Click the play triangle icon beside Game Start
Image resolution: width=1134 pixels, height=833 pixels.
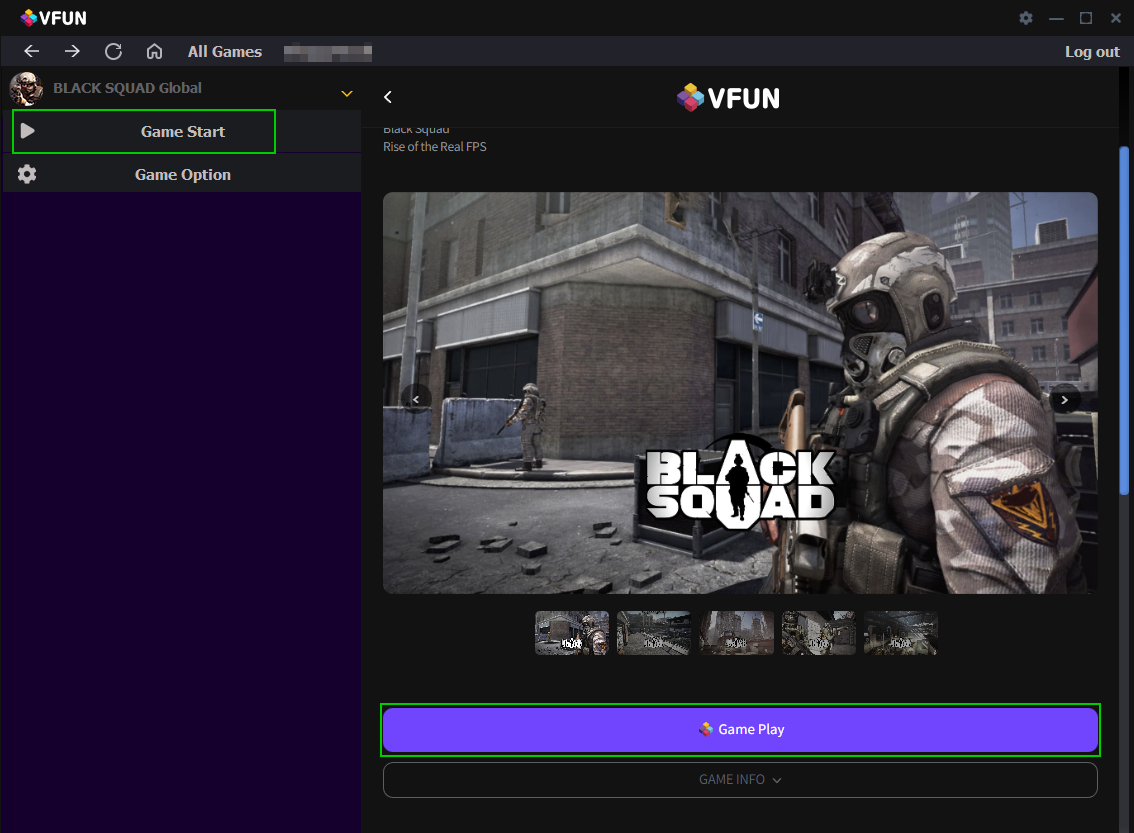(27, 131)
